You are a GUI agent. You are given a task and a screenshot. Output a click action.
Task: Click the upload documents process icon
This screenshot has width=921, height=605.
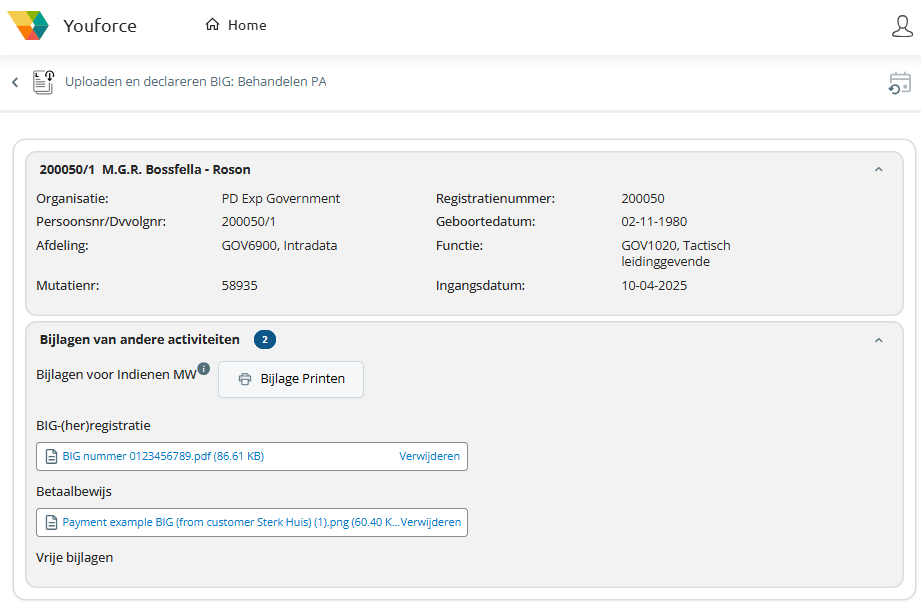[43, 82]
